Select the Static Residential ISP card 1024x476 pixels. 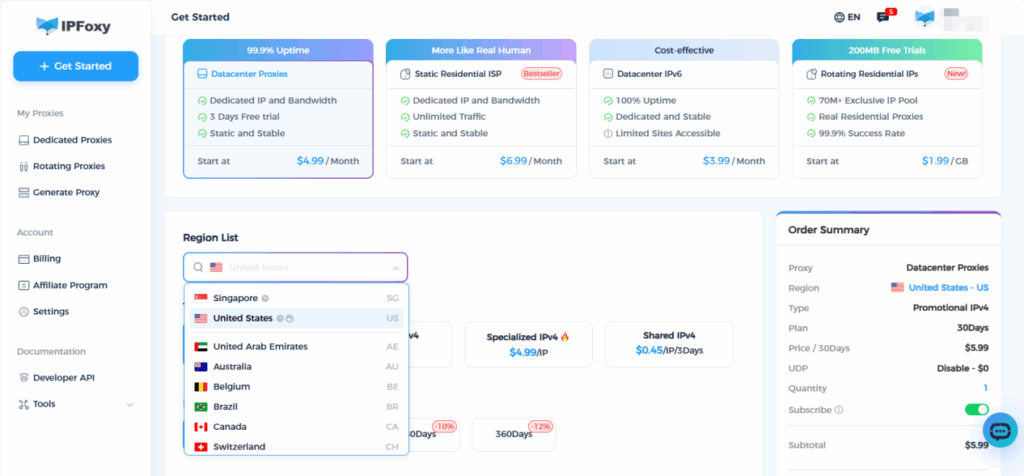tap(481, 109)
